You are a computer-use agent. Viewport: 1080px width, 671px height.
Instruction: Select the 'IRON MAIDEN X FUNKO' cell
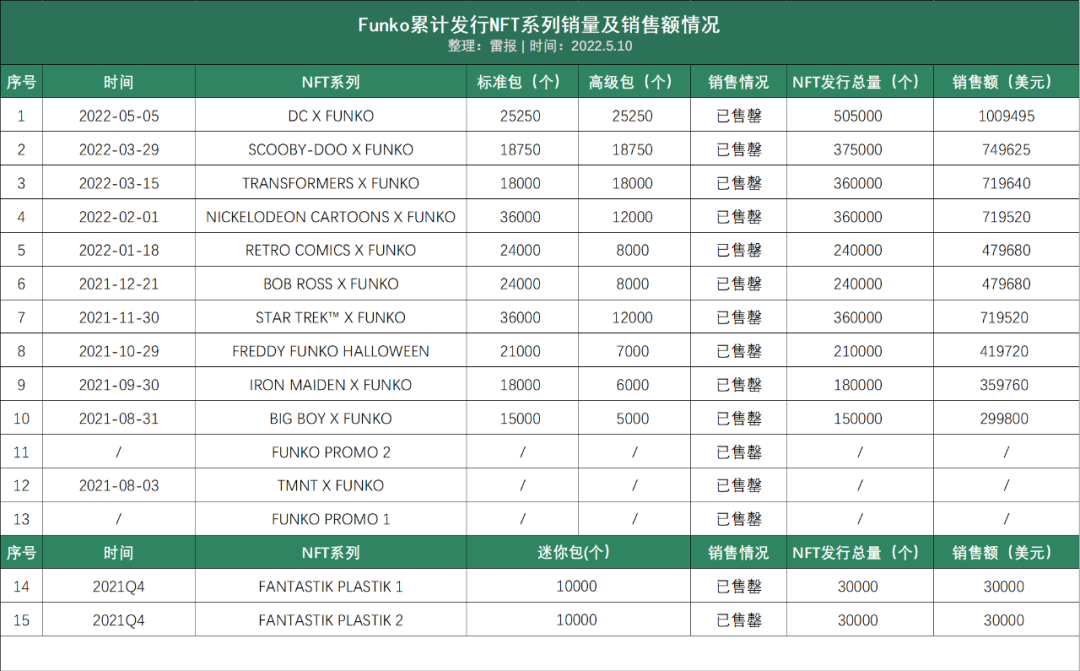pyautogui.click(x=330, y=385)
